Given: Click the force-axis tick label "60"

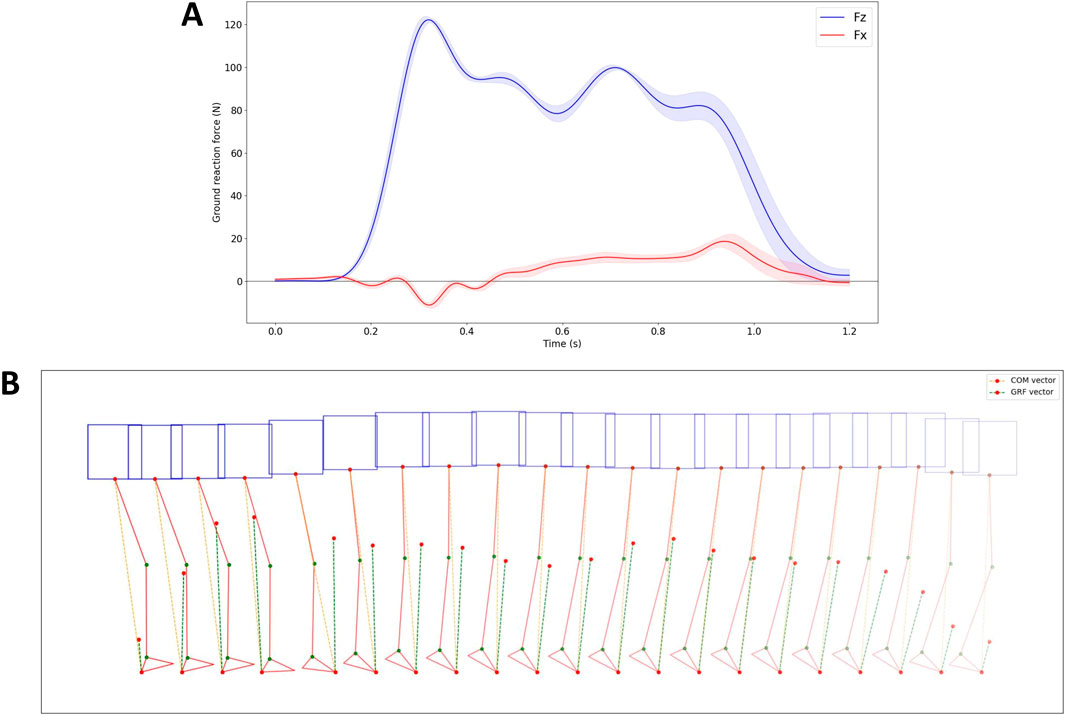Looking at the screenshot, I should (x=236, y=153).
